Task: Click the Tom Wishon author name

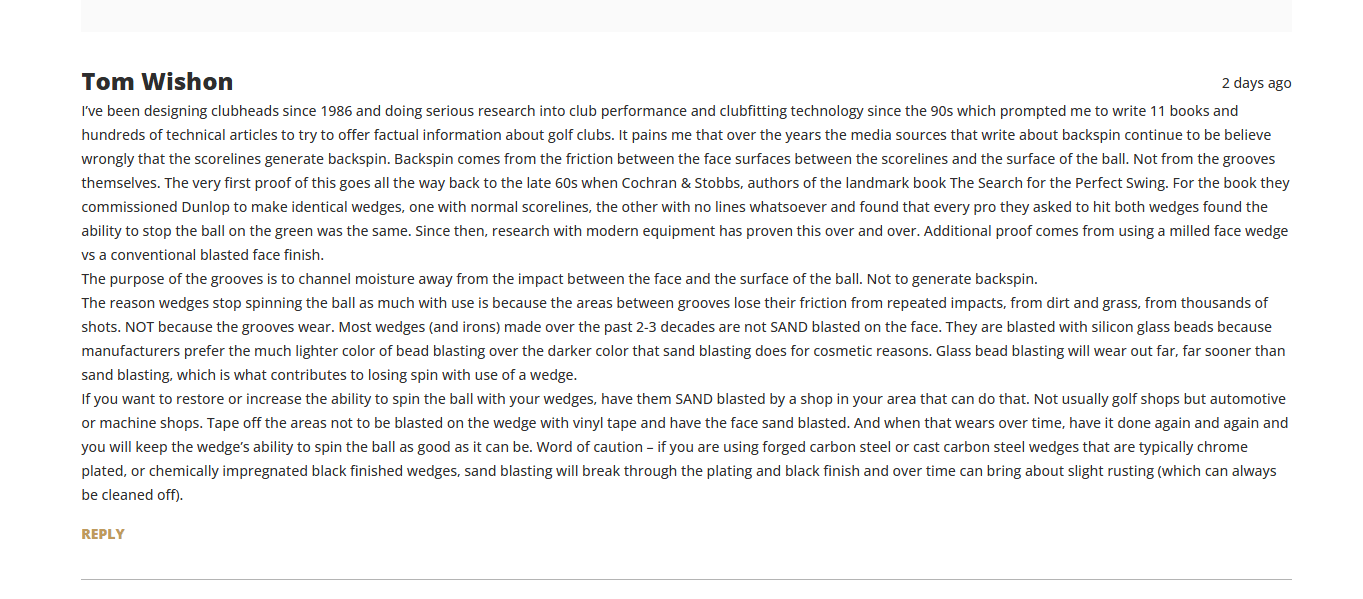Action: [x=157, y=82]
